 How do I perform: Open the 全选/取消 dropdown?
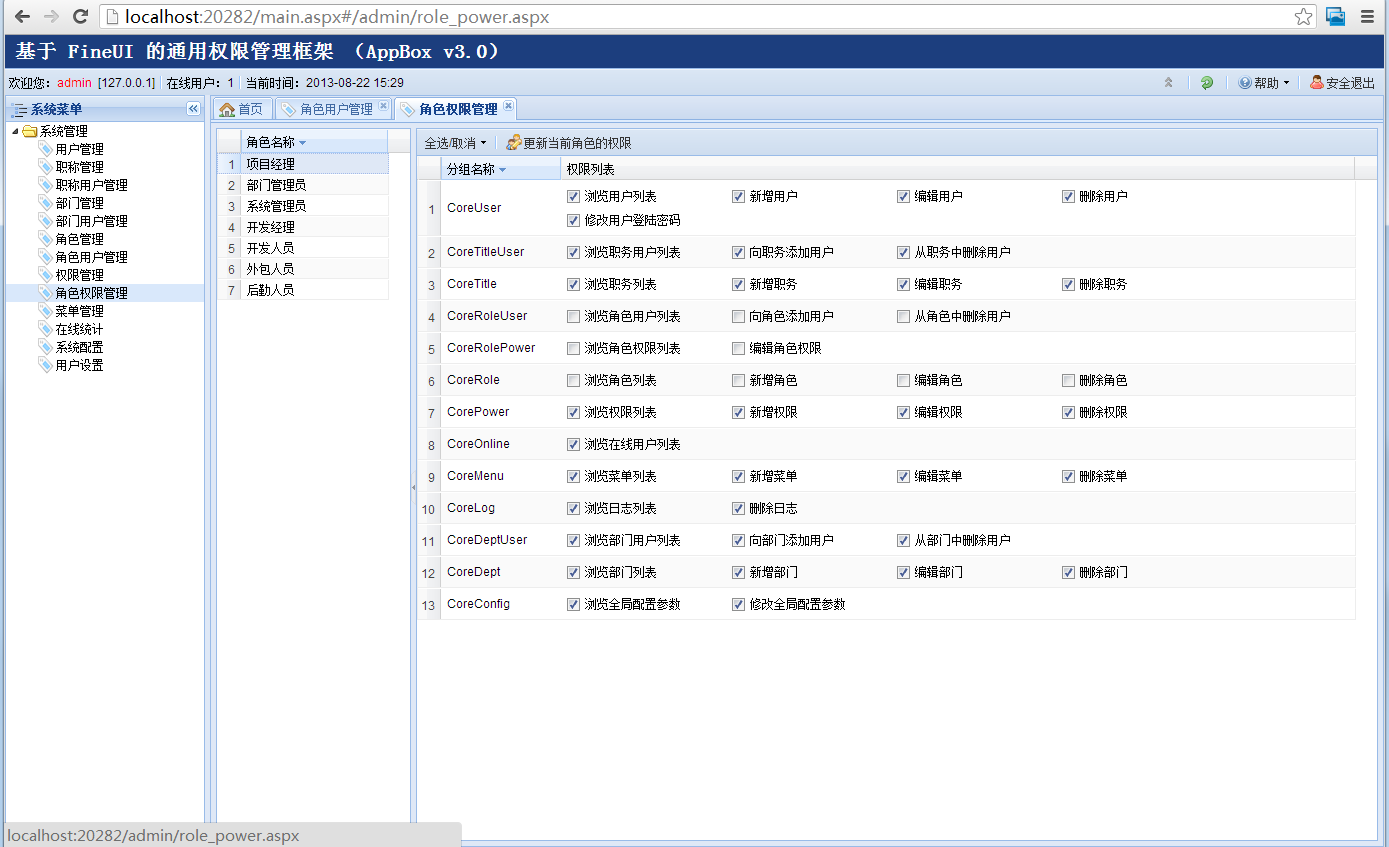[x=455, y=143]
